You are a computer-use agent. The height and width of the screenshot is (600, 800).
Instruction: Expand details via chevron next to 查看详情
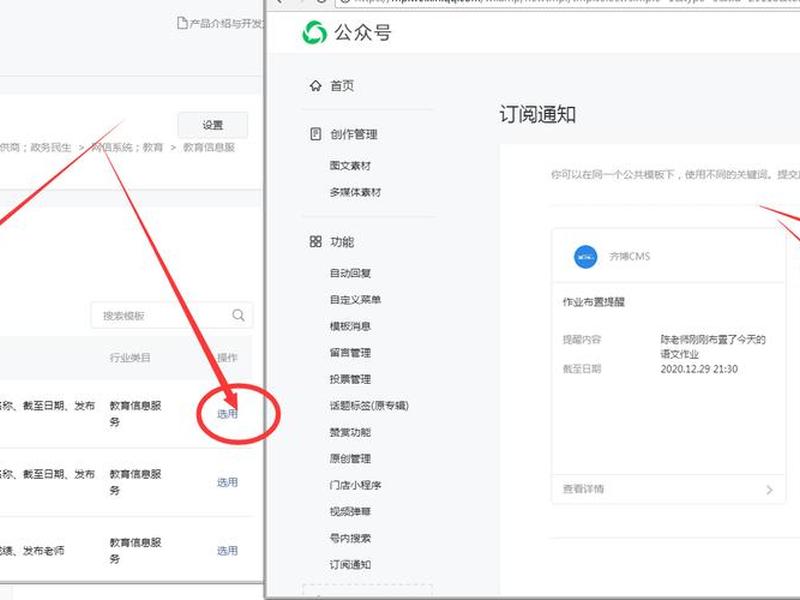tap(769, 490)
